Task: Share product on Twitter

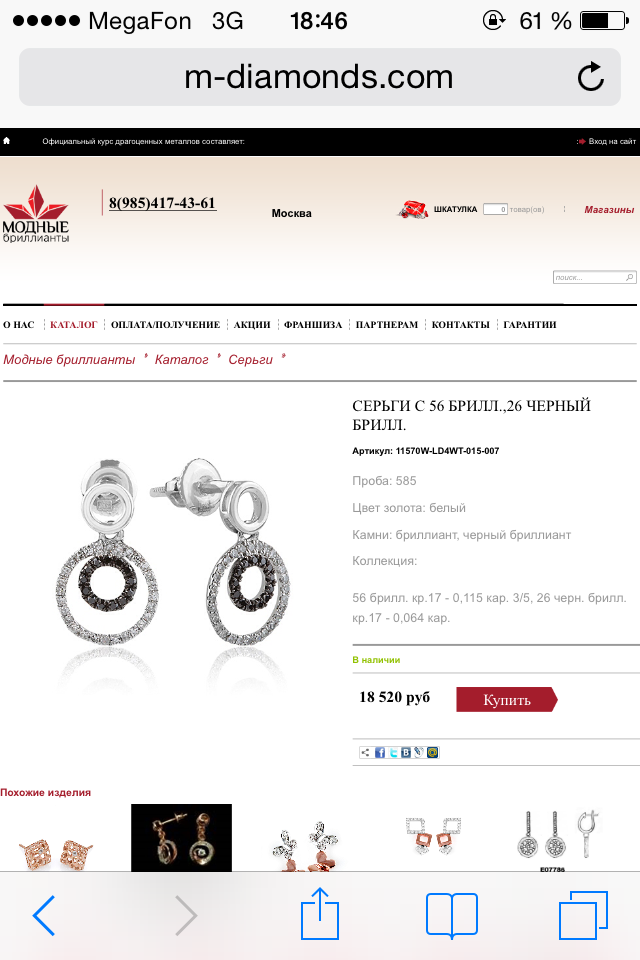Action: pyautogui.click(x=393, y=752)
